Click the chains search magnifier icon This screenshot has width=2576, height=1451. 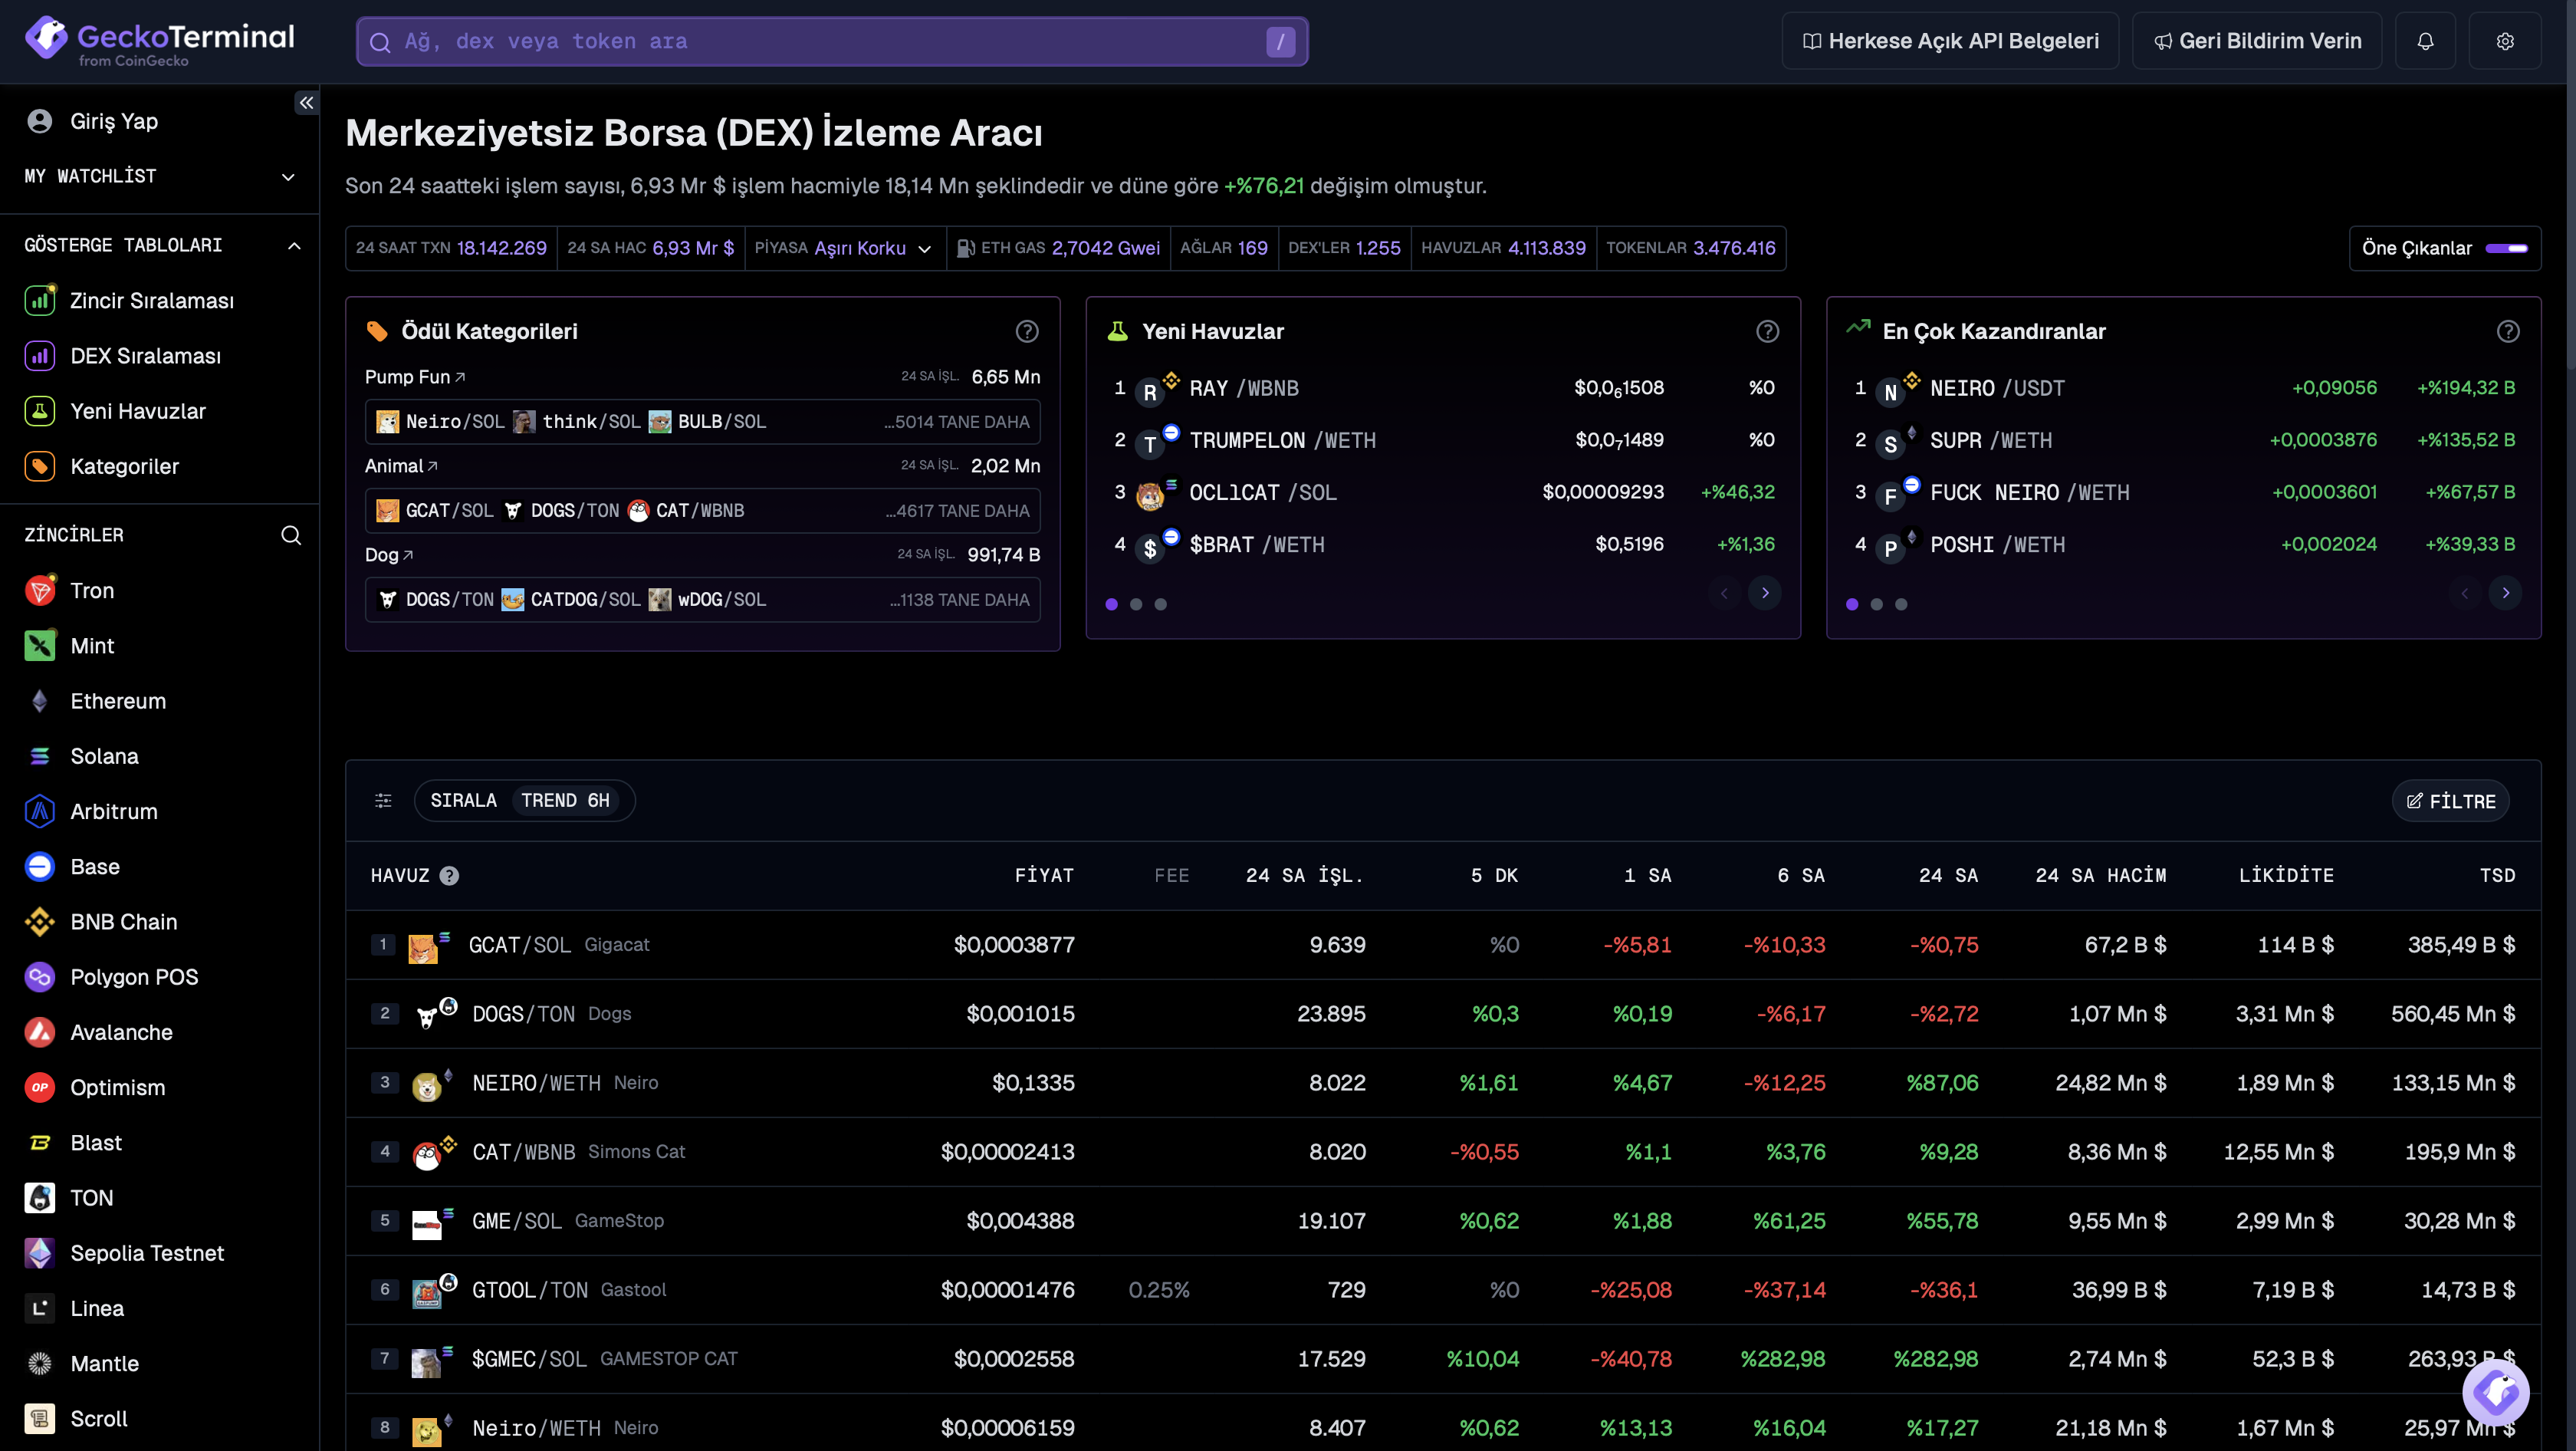[x=290, y=535]
